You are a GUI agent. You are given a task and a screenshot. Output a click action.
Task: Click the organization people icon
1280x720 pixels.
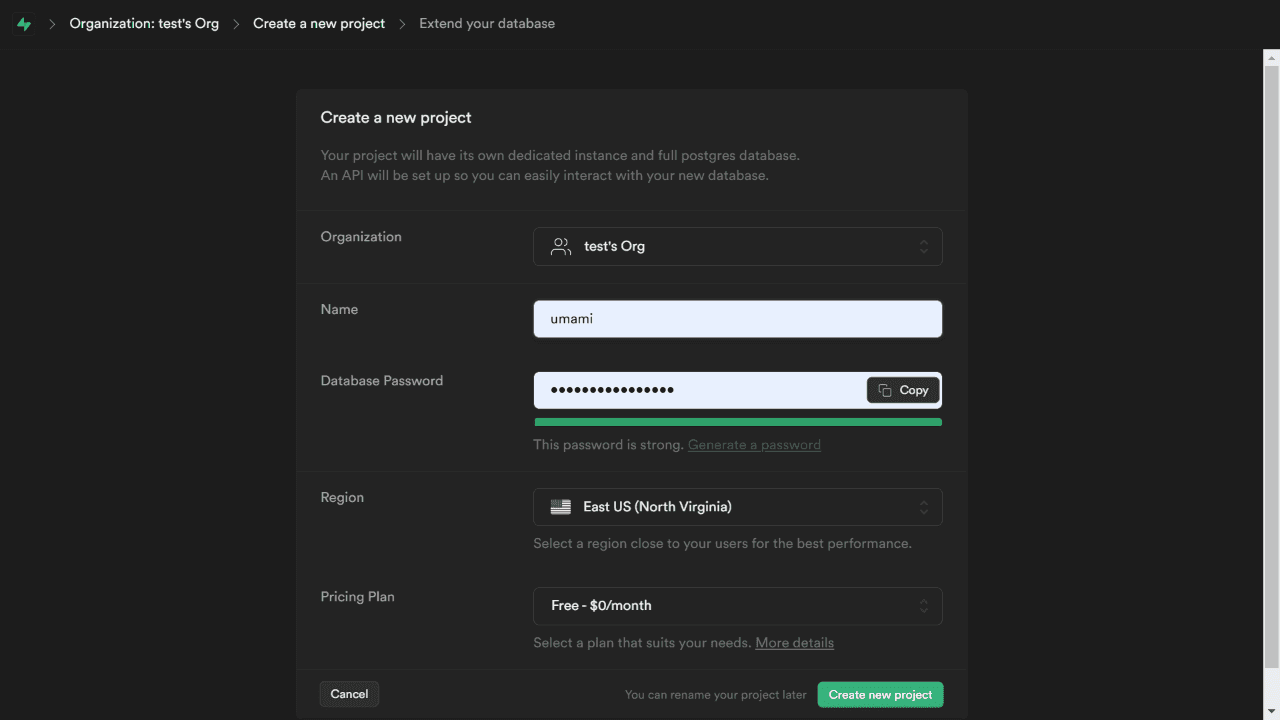[560, 246]
